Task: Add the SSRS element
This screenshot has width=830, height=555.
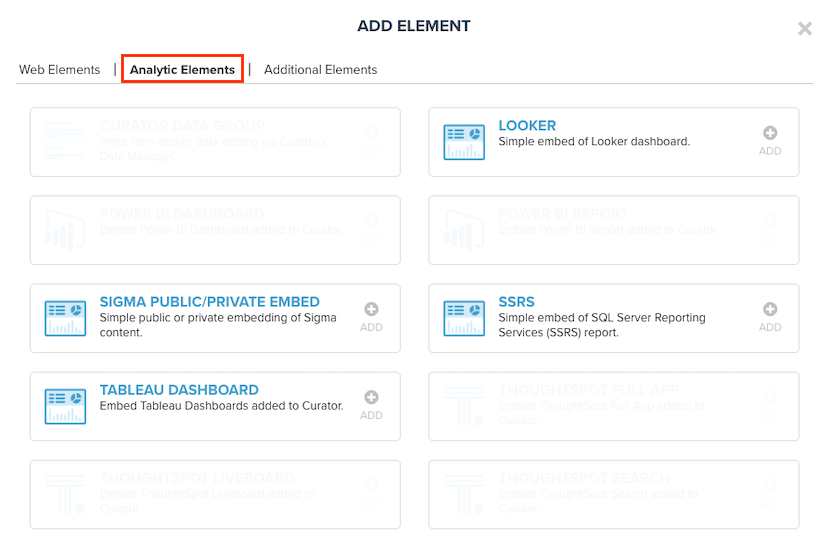Action: (770, 317)
